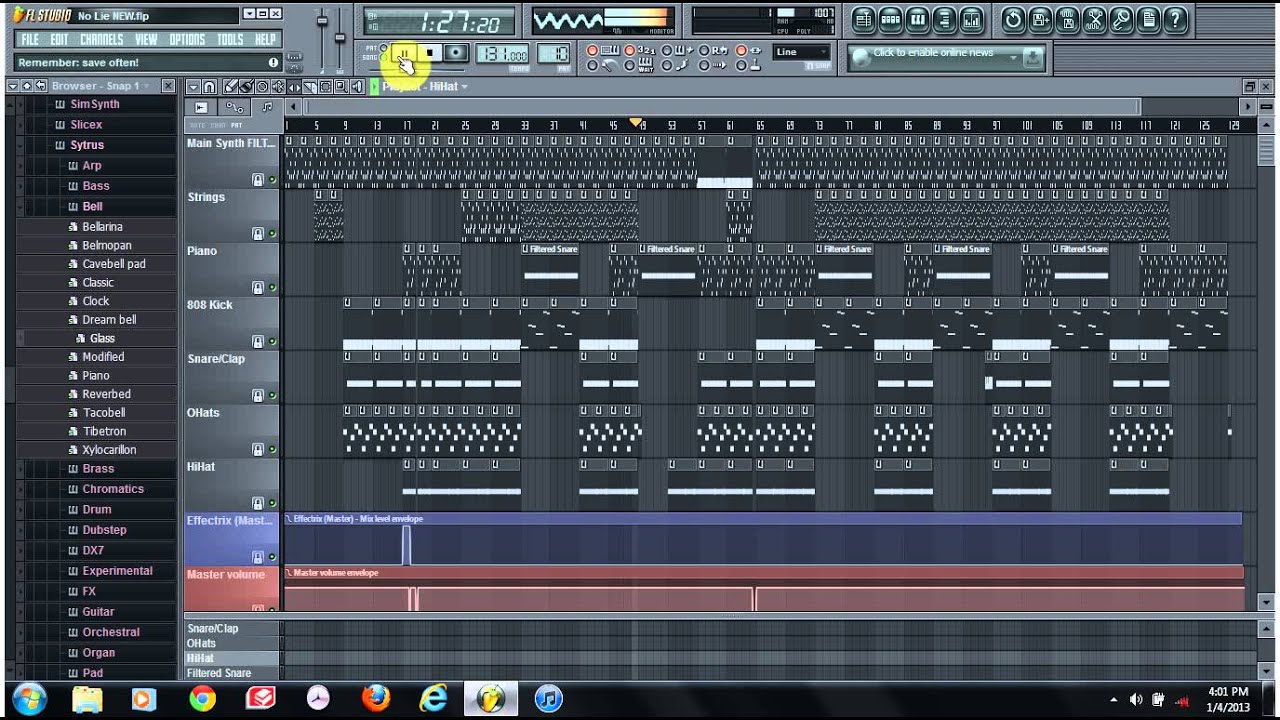This screenshot has height=720, width=1280.
Task: Open the CHANNELS menu
Action: coord(102,40)
